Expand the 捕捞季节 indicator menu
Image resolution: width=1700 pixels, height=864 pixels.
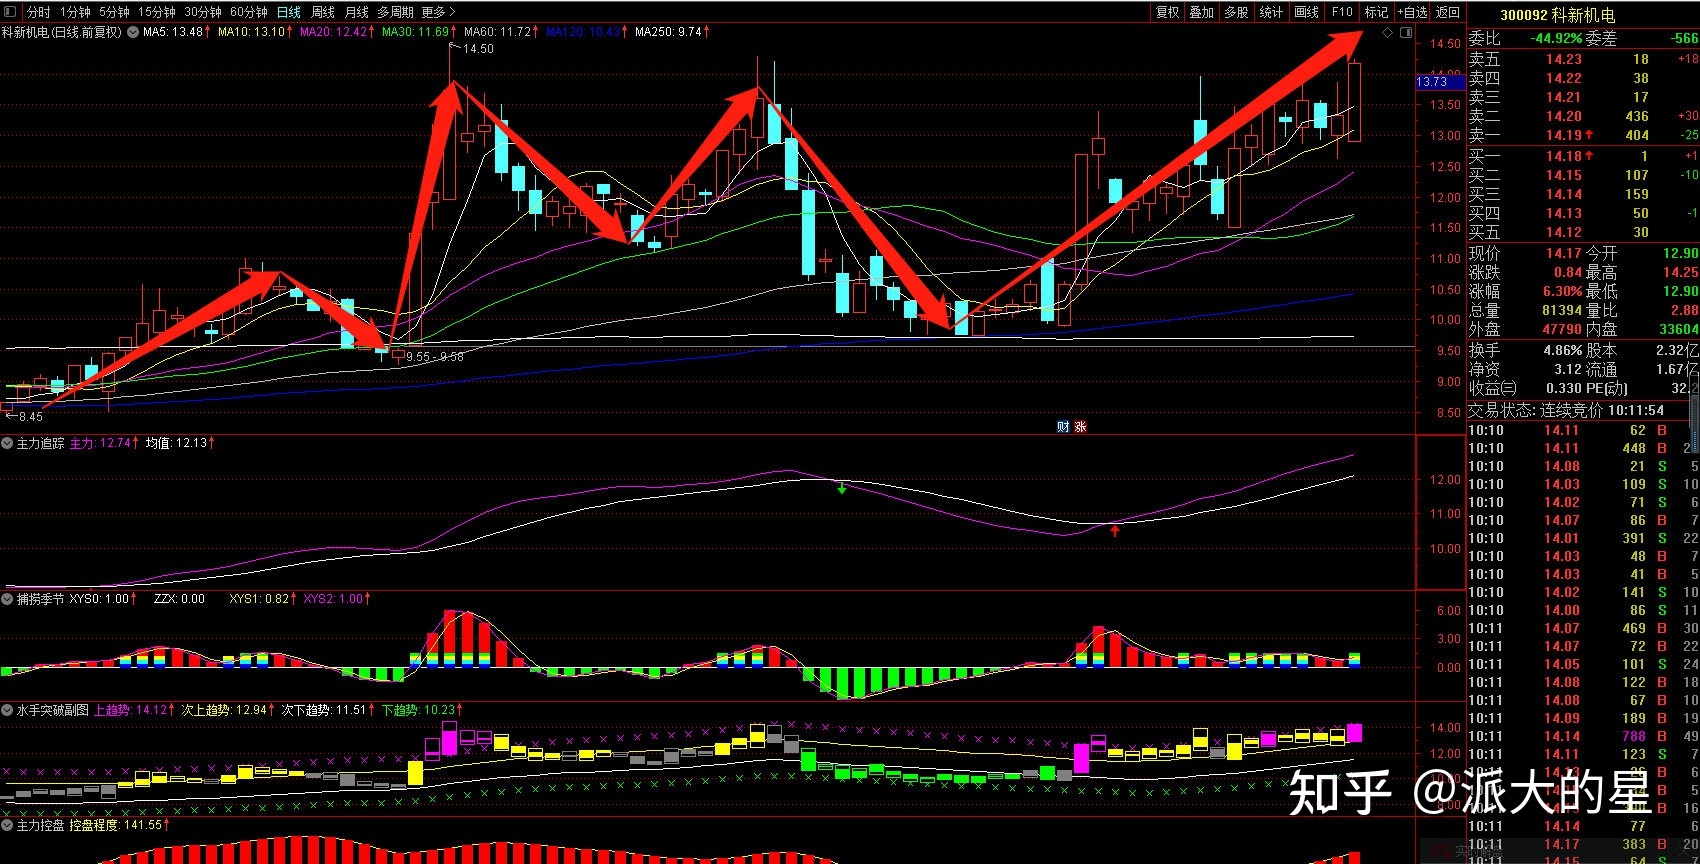tap(8, 599)
